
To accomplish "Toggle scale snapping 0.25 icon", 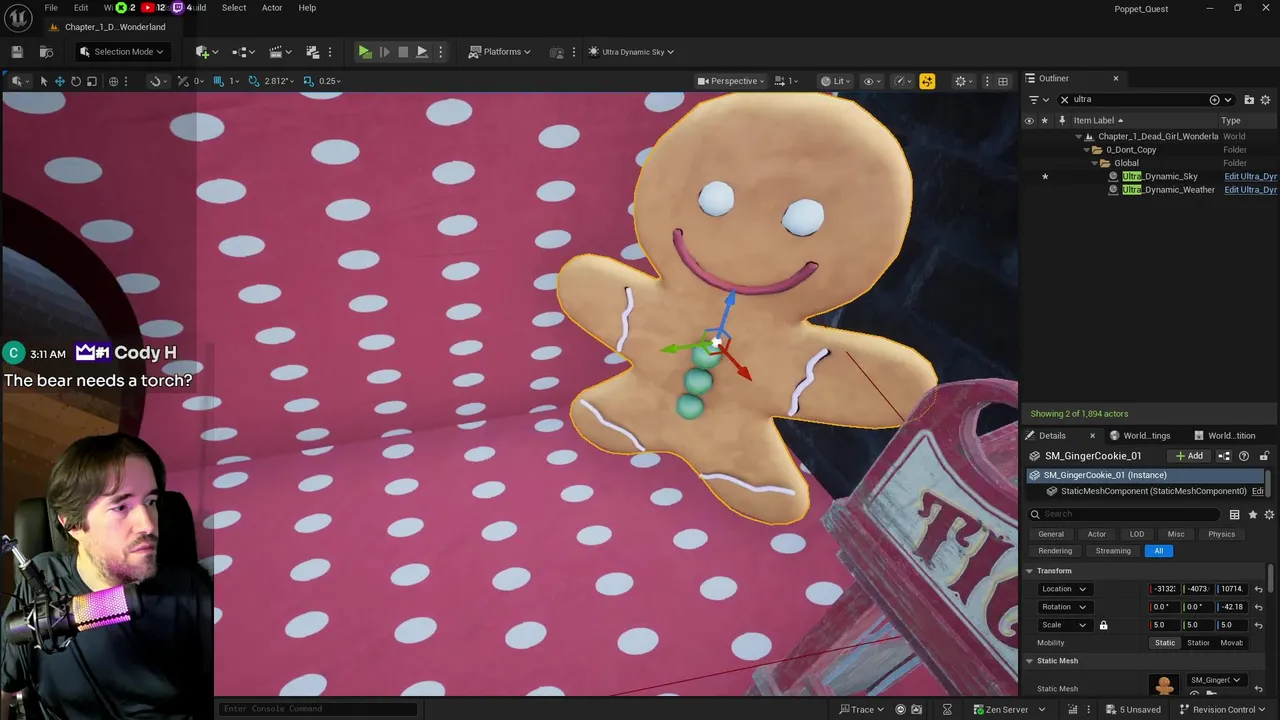I will pyautogui.click(x=308, y=81).
